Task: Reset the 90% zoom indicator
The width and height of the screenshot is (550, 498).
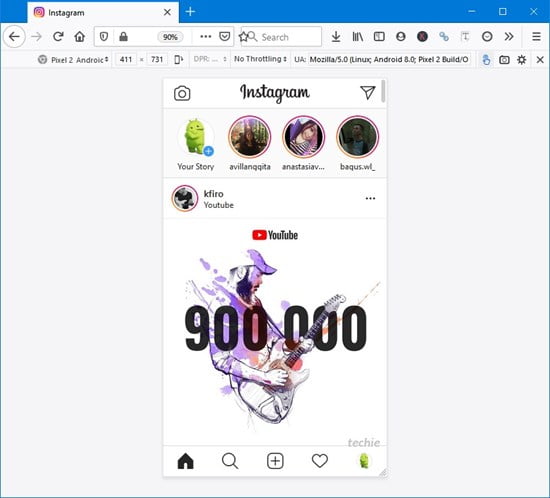Action: click(x=170, y=37)
